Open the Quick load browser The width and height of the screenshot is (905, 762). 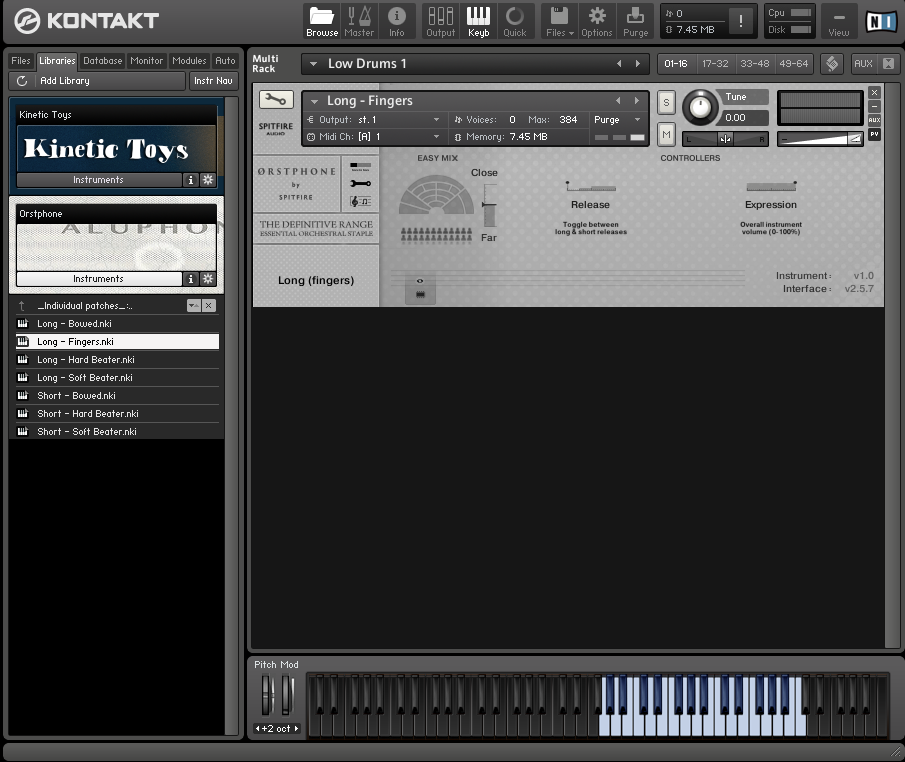[515, 21]
